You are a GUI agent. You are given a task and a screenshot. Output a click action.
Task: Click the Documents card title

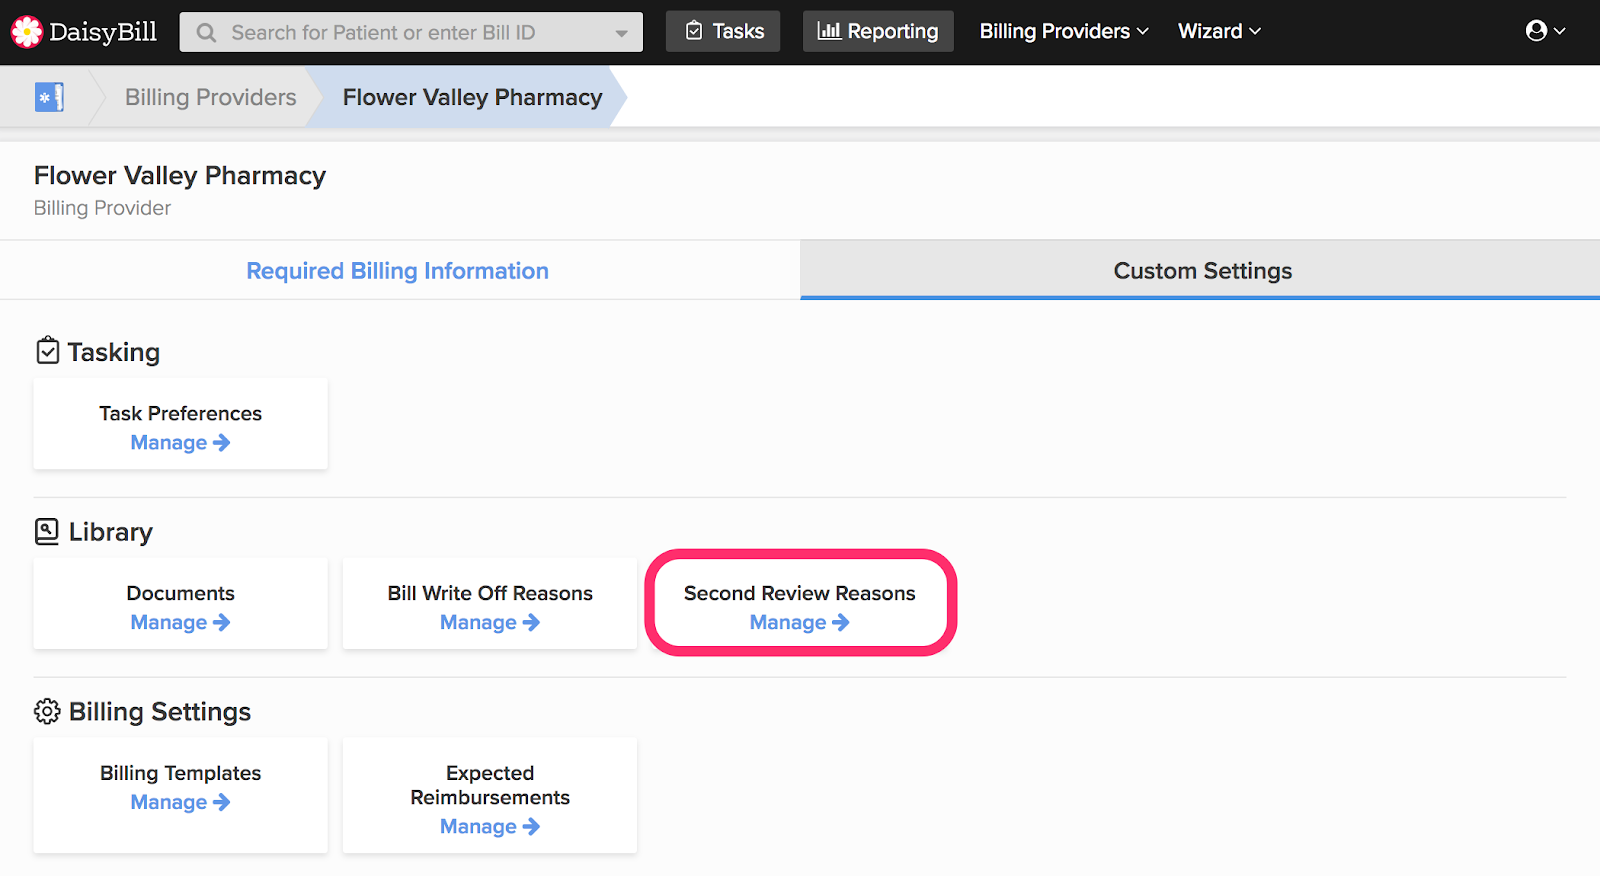coord(180,594)
